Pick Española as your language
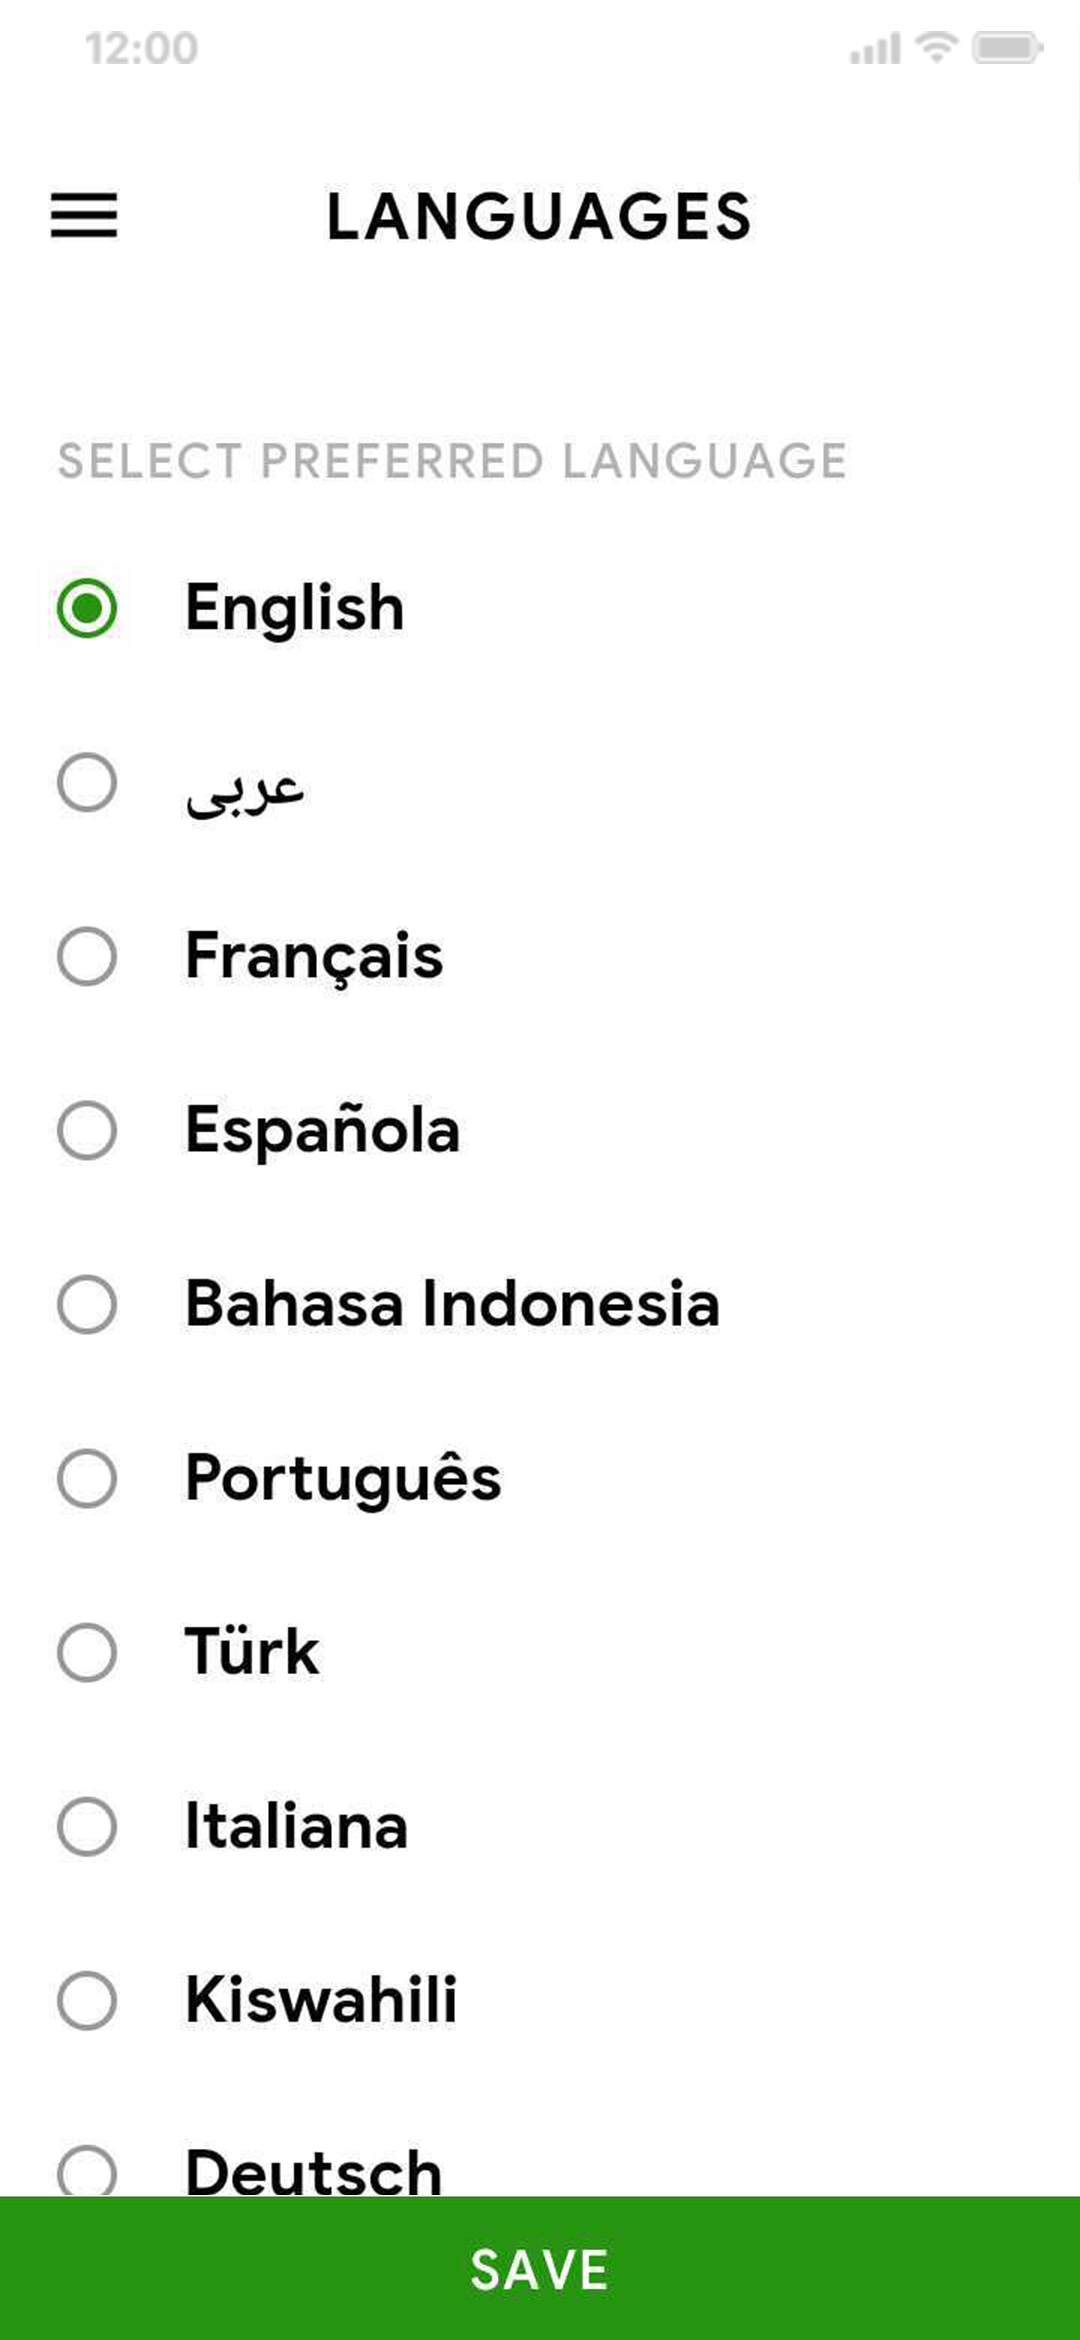Viewport: 1080px width, 2340px height. 88,1130
